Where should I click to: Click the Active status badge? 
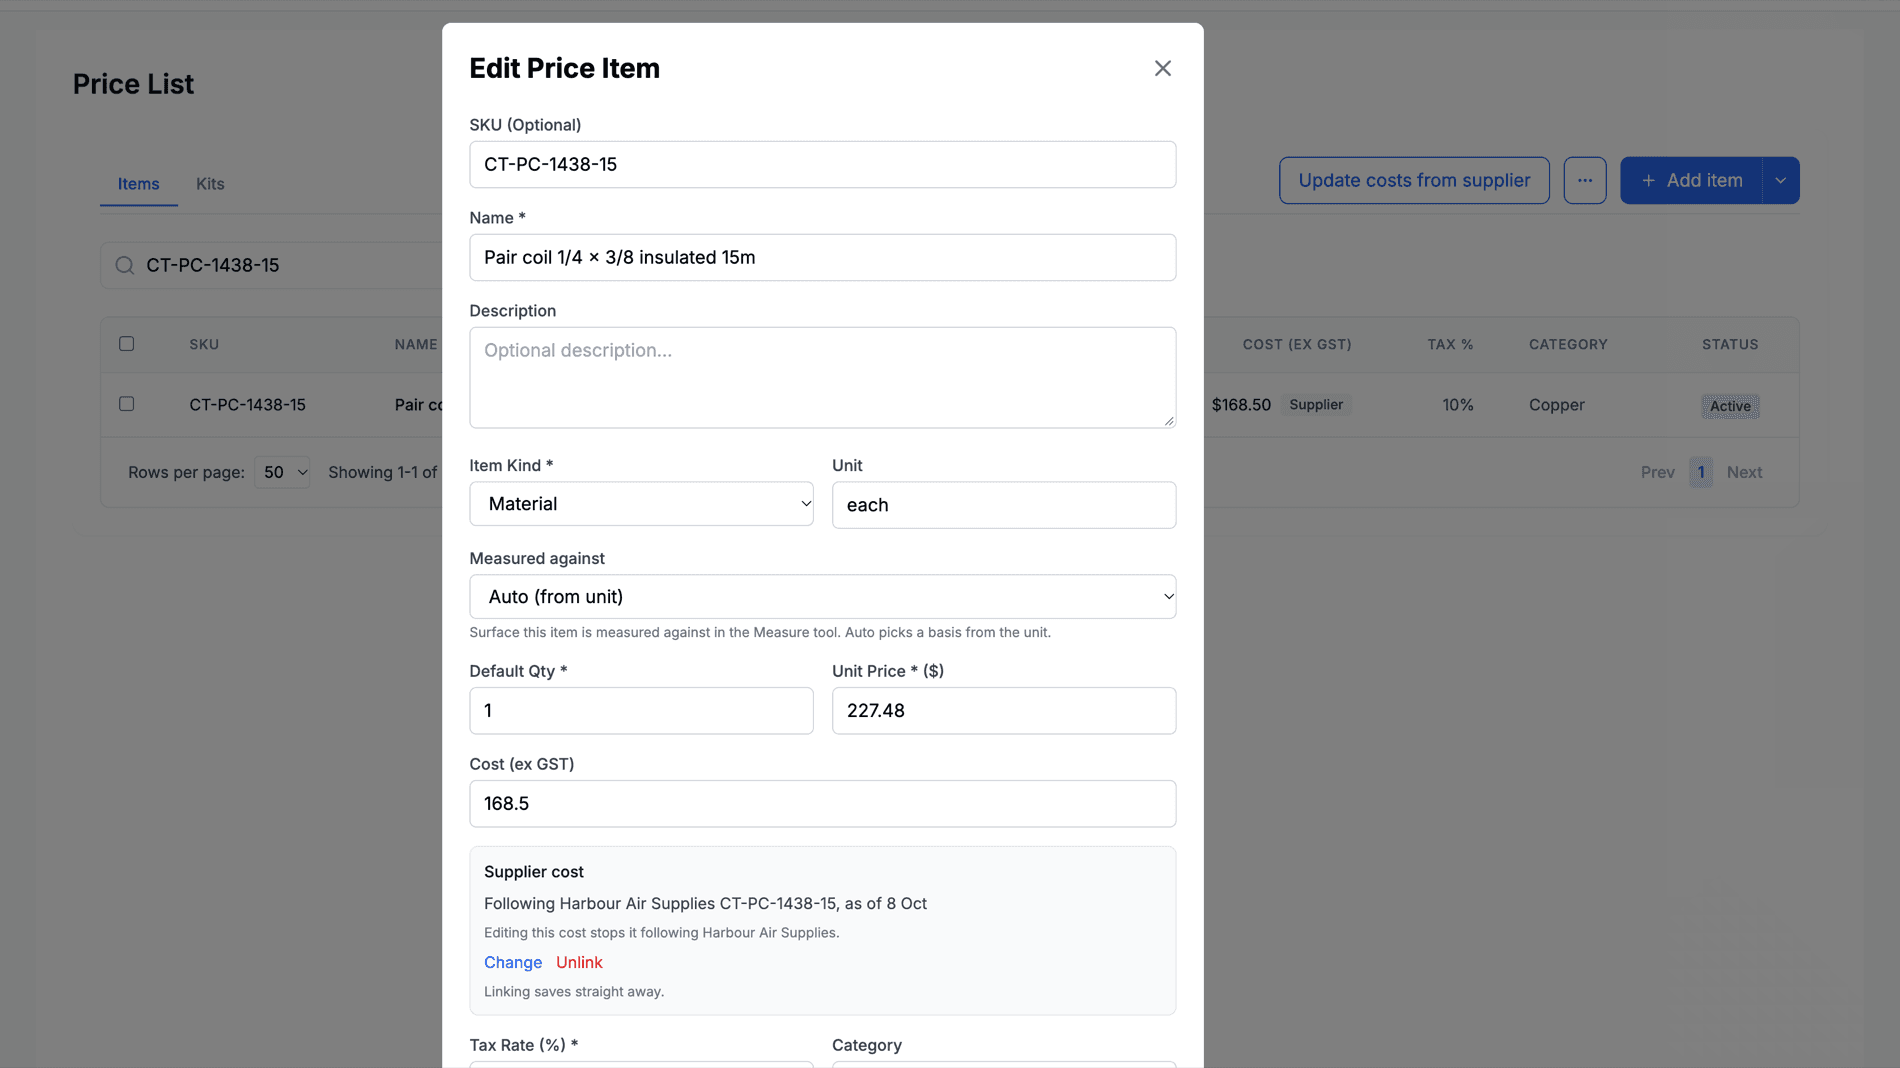point(1730,406)
